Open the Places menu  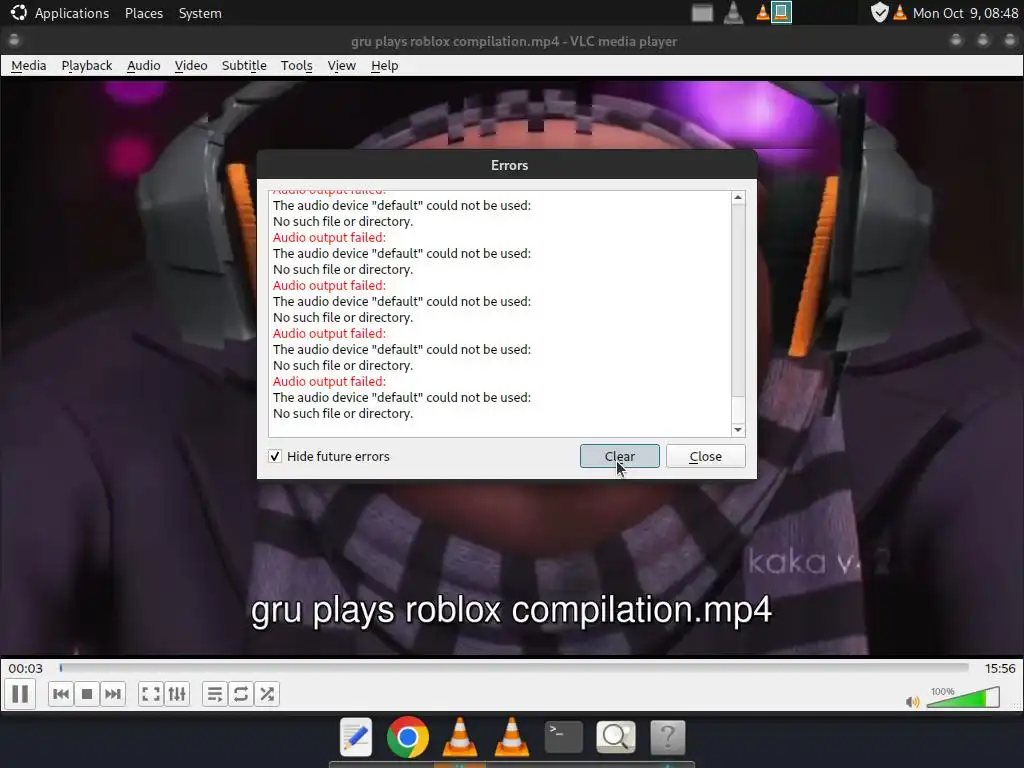coord(144,13)
